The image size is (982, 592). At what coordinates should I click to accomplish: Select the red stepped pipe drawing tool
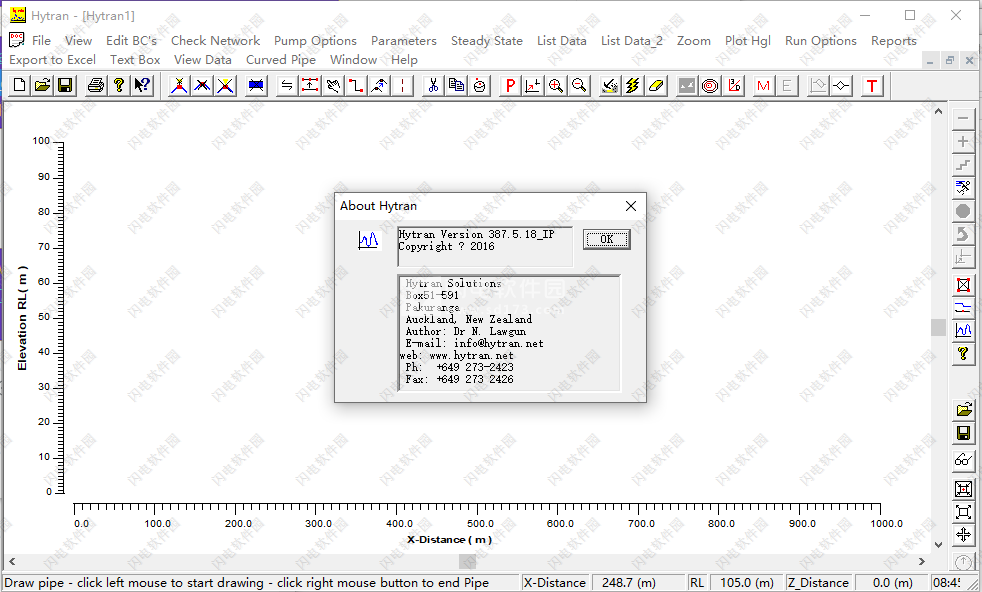point(356,85)
